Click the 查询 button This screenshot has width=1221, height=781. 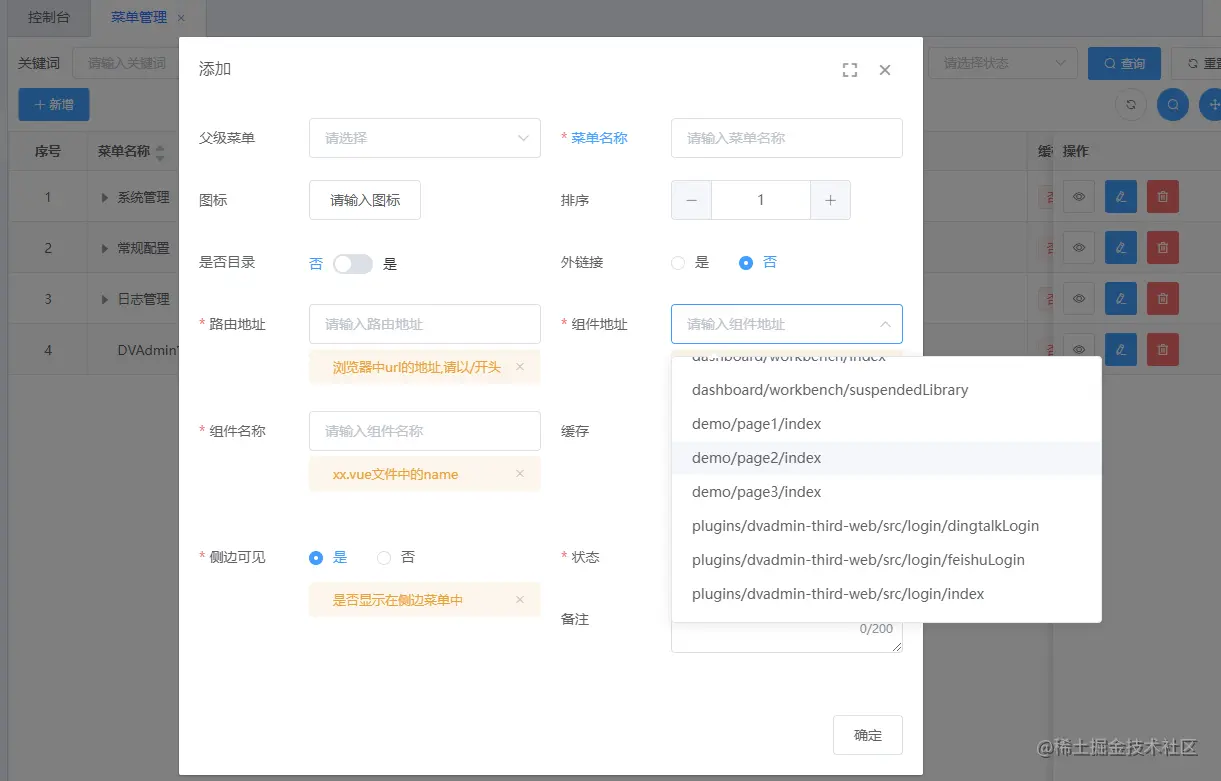pos(1124,63)
